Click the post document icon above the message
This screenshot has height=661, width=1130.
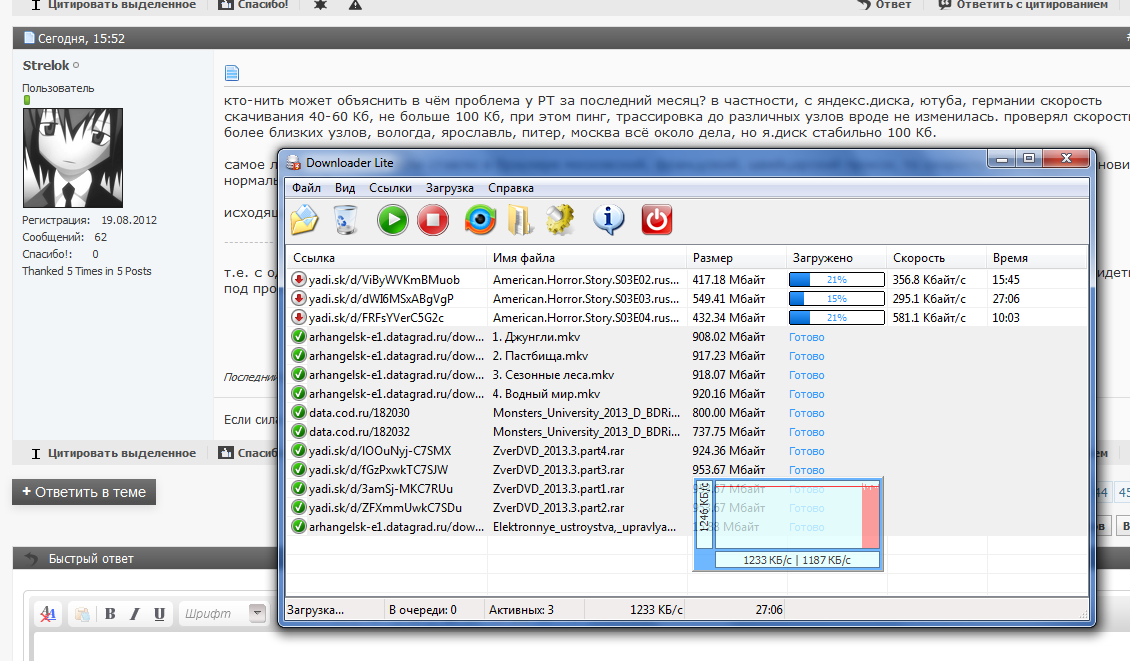point(231,73)
